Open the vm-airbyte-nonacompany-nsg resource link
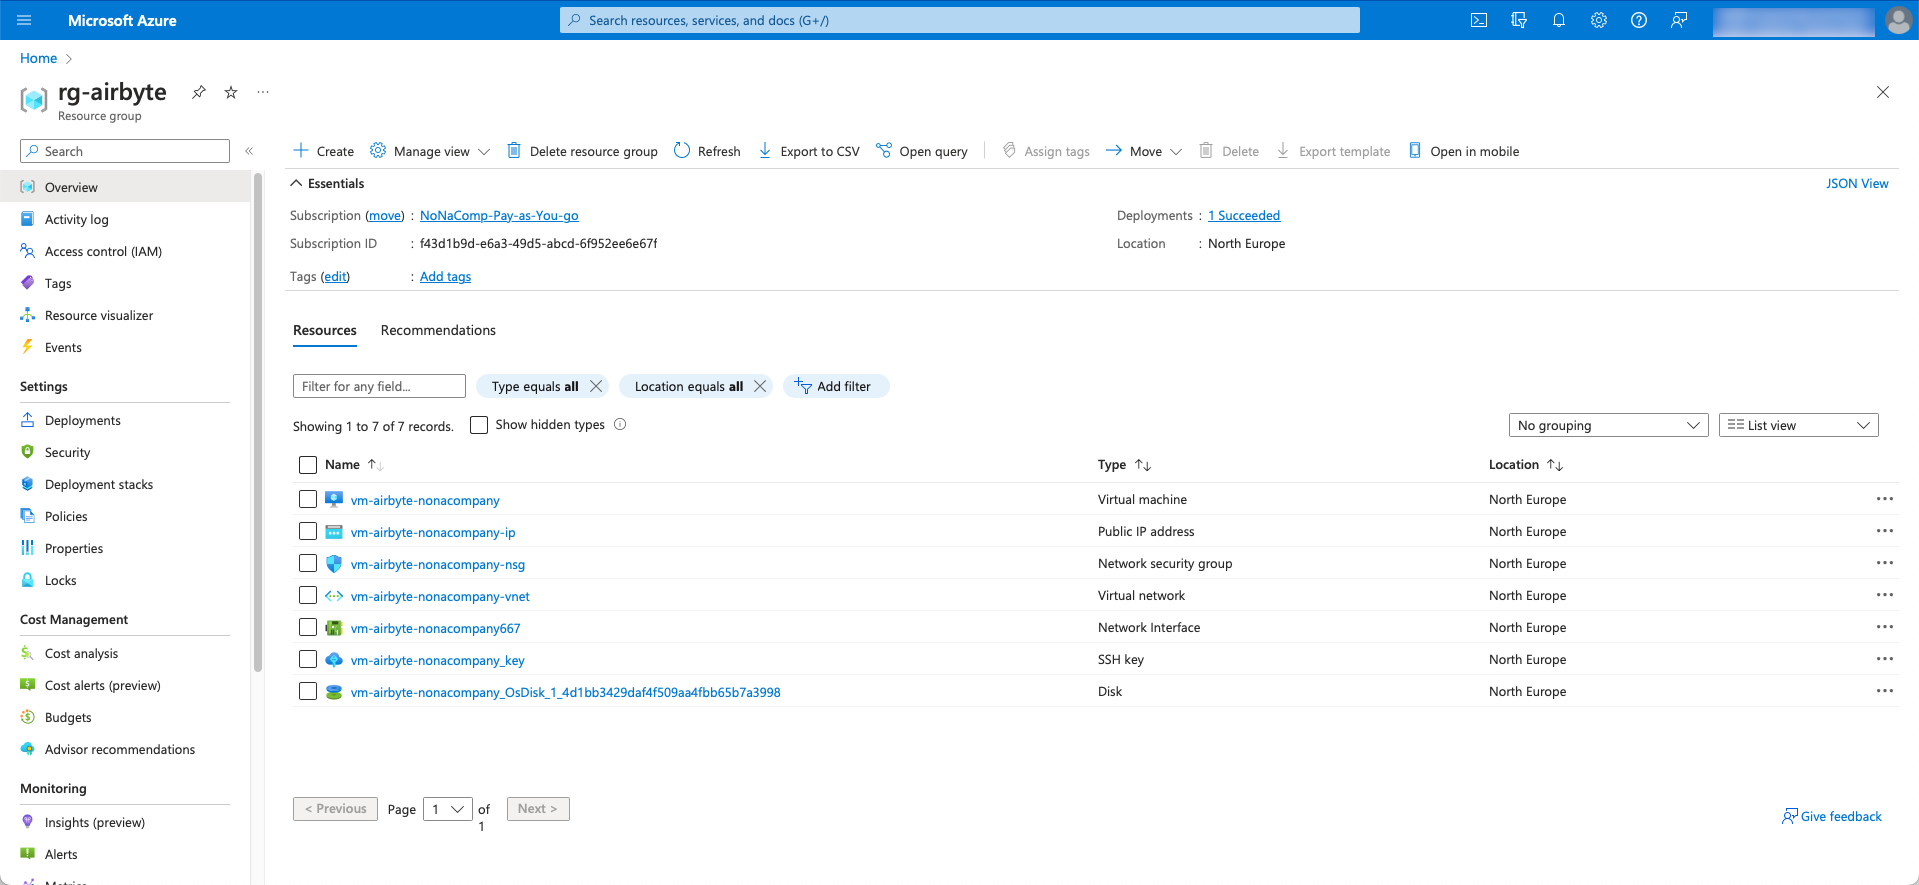The height and width of the screenshot is (885, 1919). tap(437, 565)
